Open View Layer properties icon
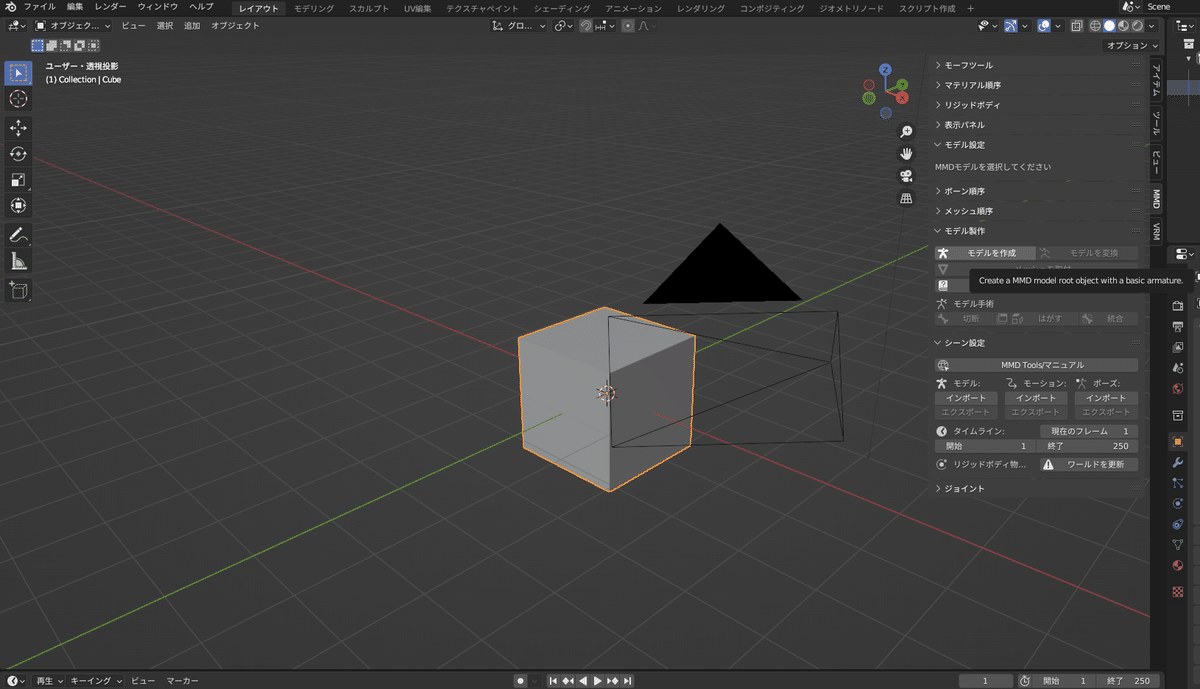 tap(1178, 347)
